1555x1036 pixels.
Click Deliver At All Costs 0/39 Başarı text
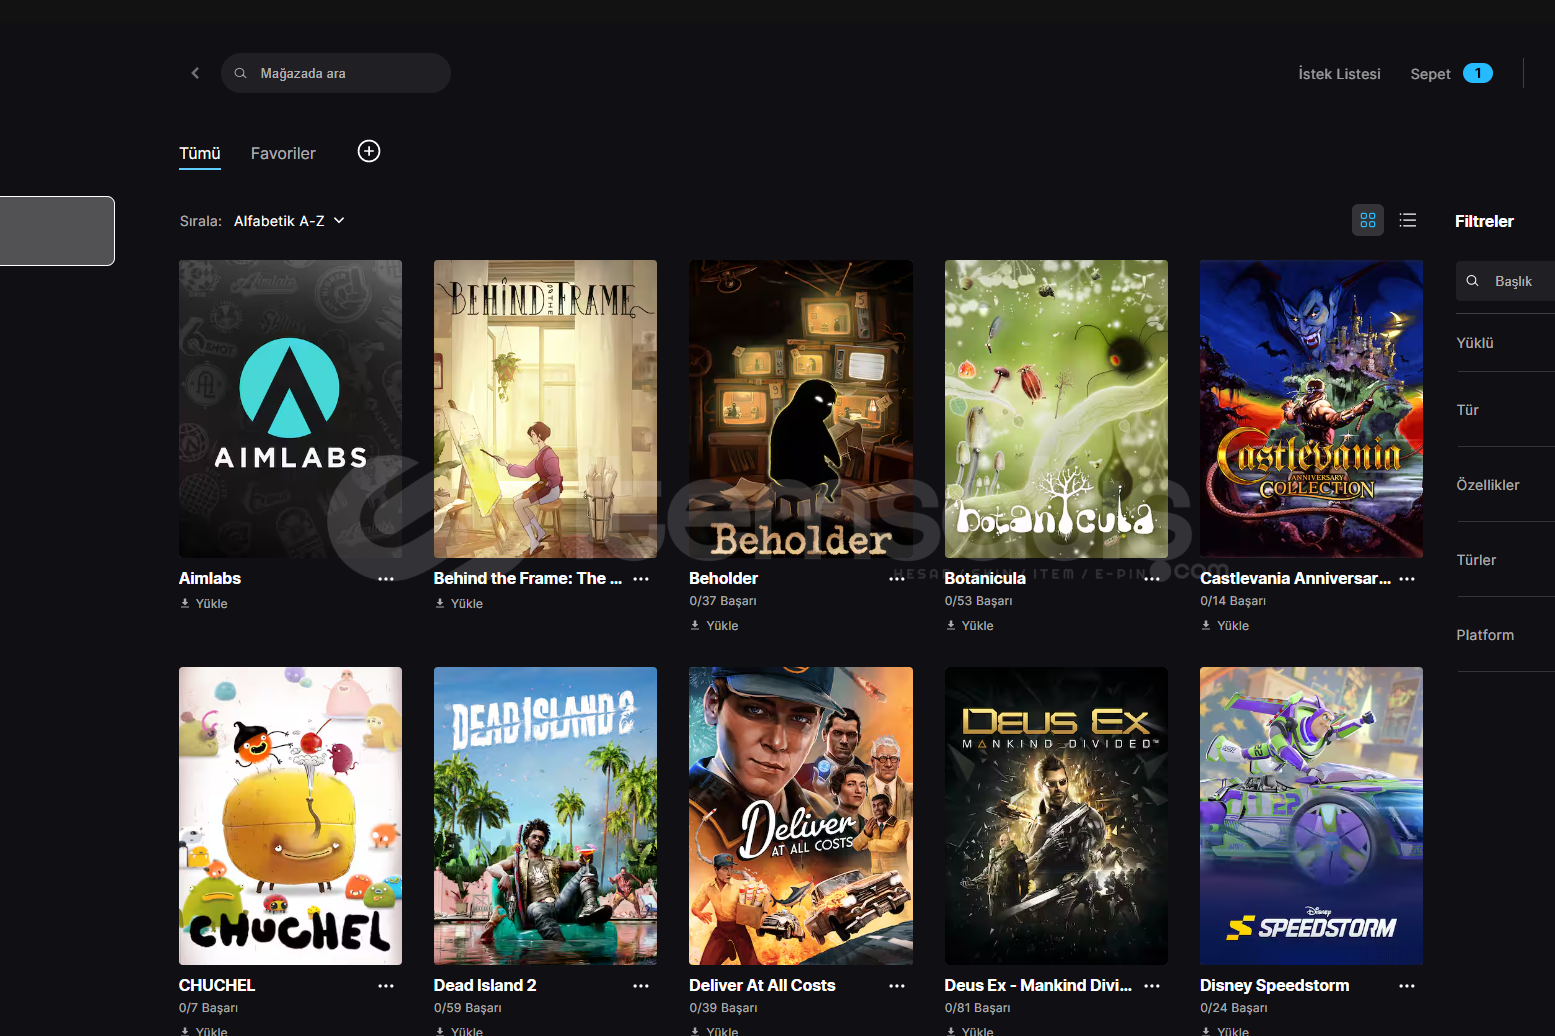click(723, 1008)
